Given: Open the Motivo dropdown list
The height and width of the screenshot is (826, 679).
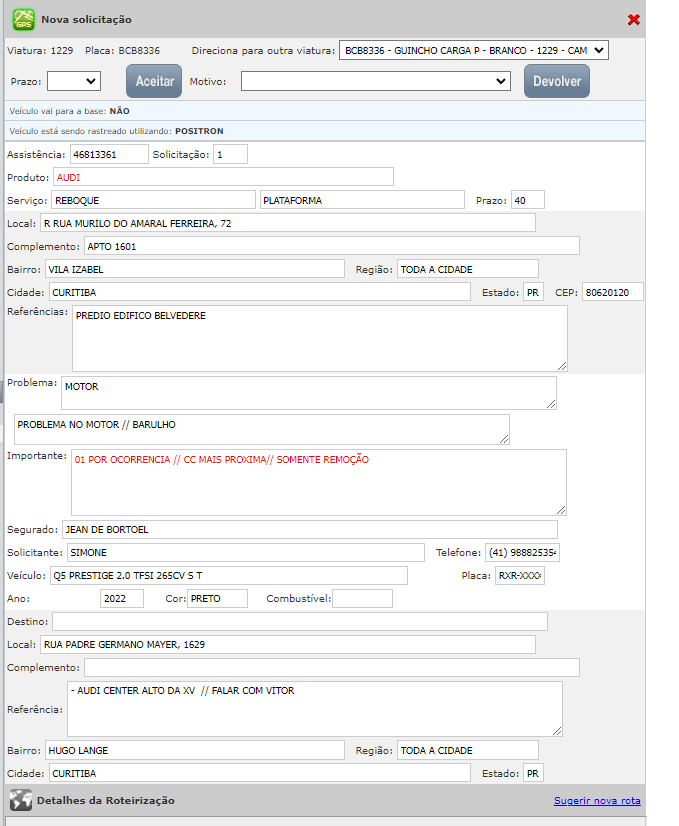Looking at the screenshot, I should (x=375, y=81).
